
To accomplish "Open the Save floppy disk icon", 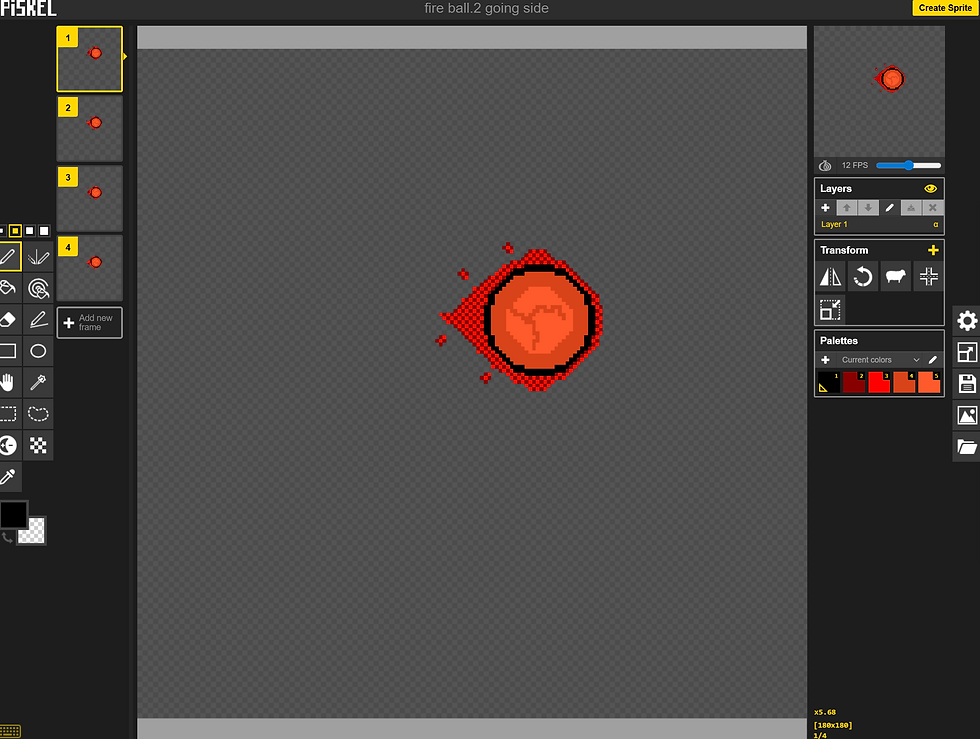I will pos(967,383).
